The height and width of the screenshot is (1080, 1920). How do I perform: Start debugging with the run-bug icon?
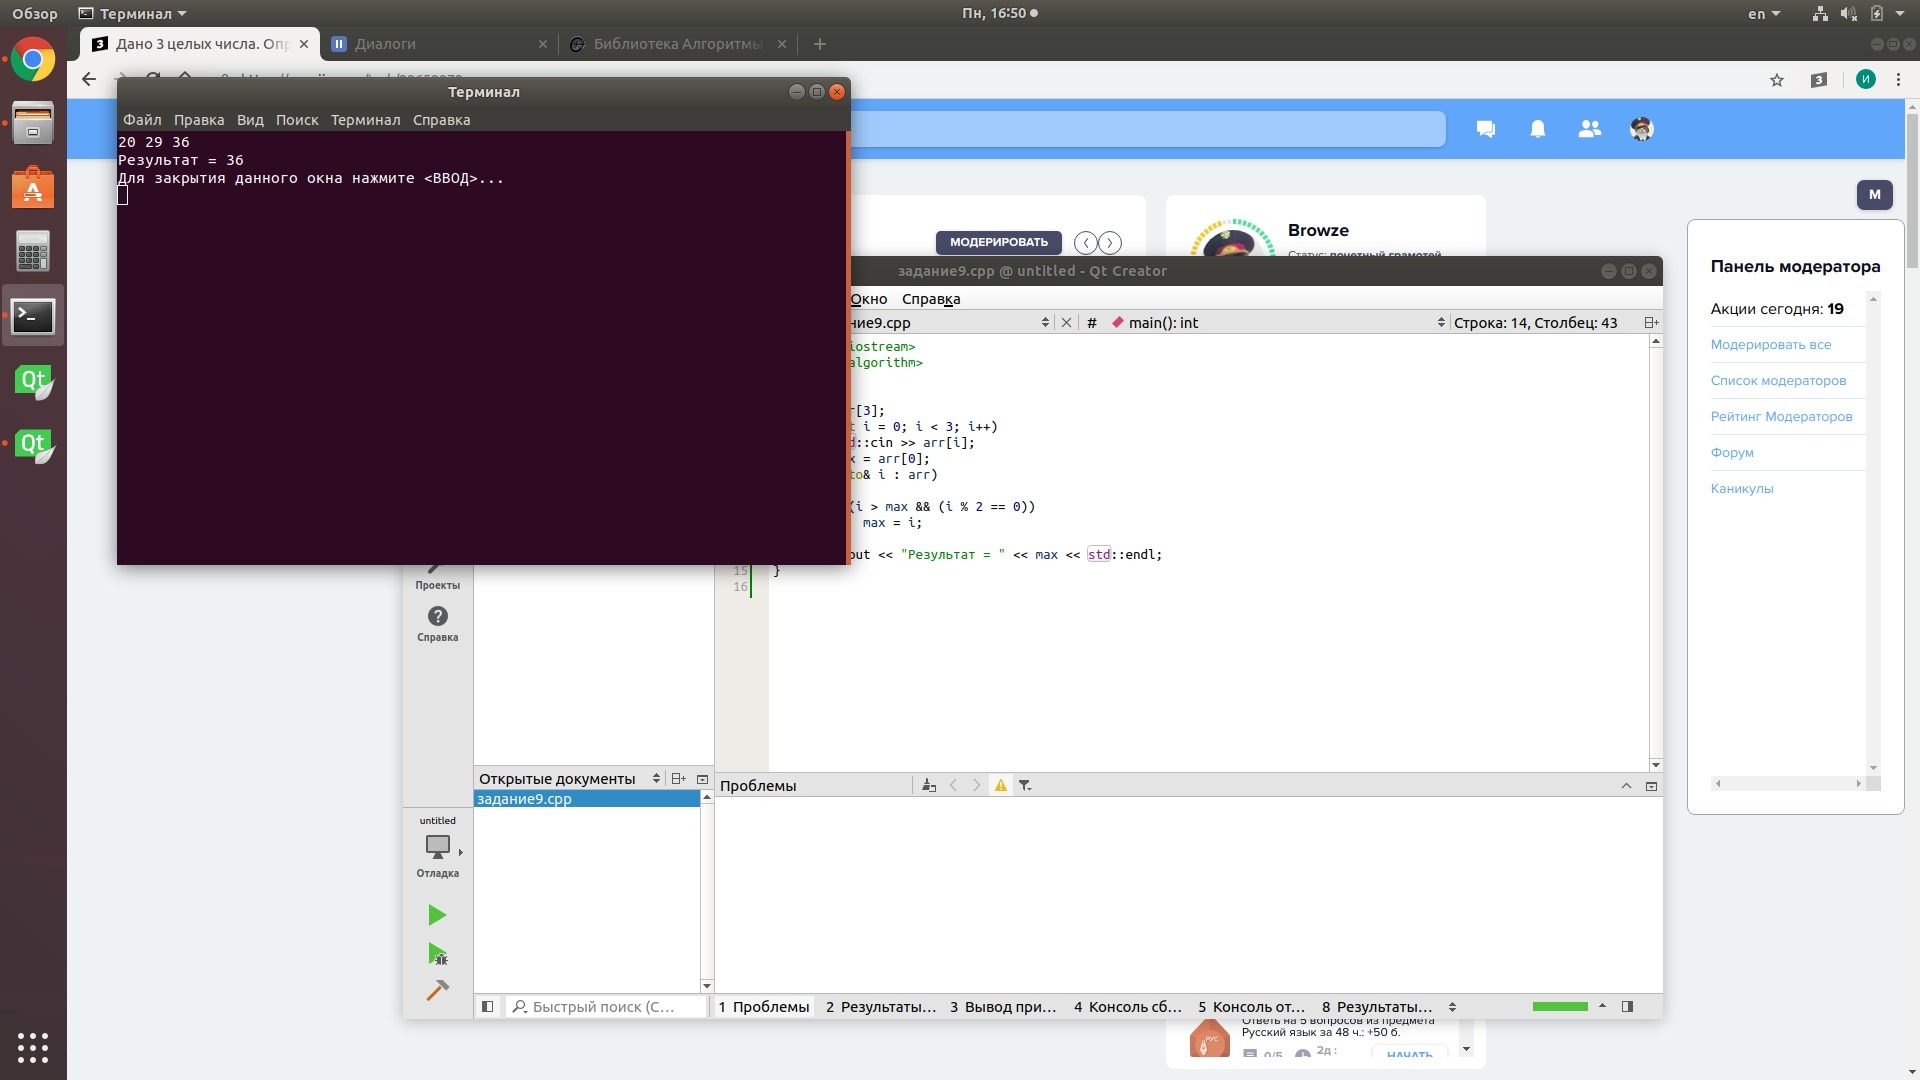tap(437, 954)
